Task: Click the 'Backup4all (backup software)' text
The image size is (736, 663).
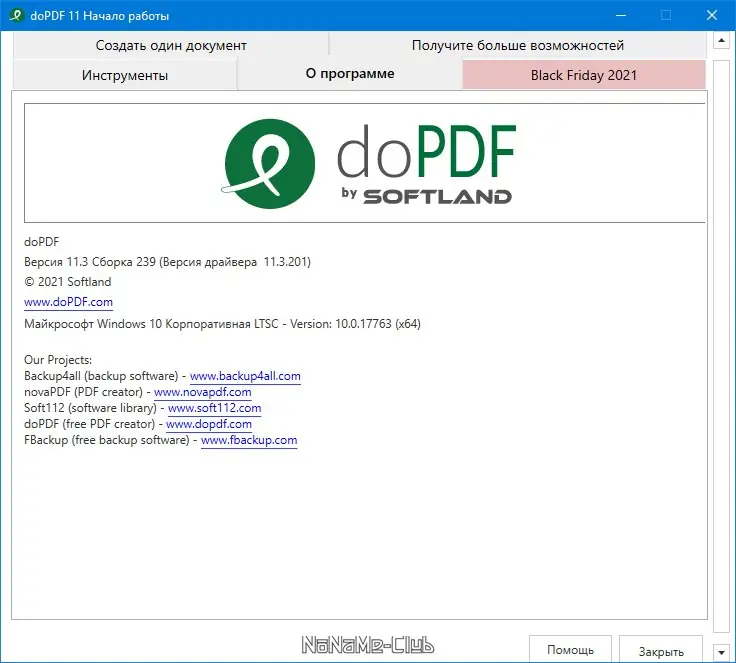Action: (x=101, y=376)
